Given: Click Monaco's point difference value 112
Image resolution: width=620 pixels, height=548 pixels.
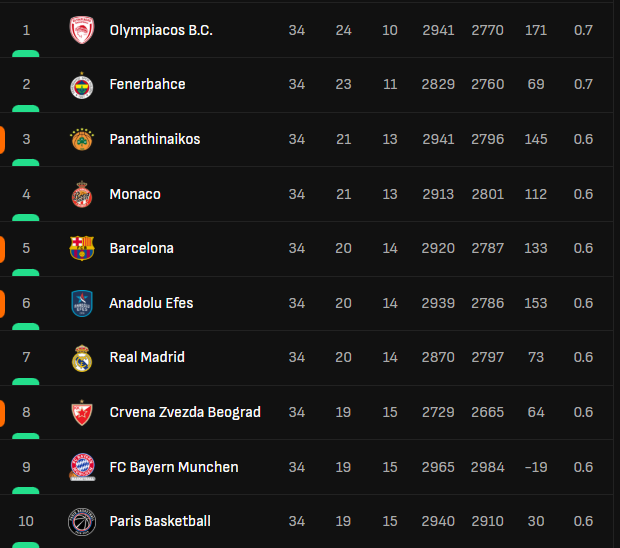Looking at the screenshot, I should 535,194.
